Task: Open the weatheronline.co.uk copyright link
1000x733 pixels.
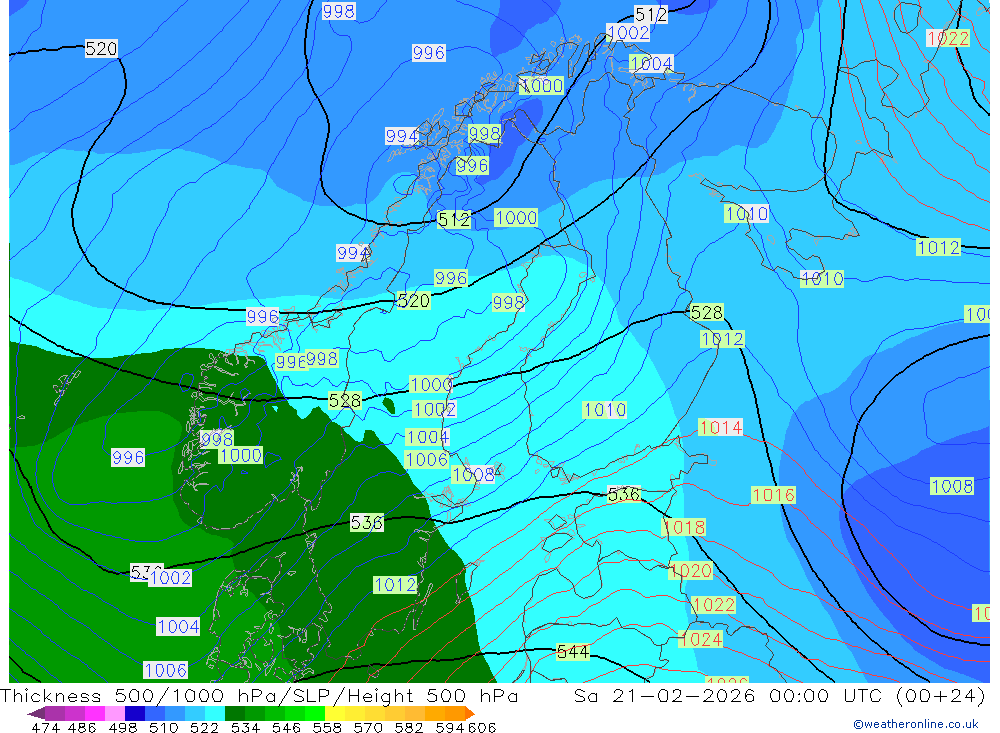Action: click(x=915, y=724)
